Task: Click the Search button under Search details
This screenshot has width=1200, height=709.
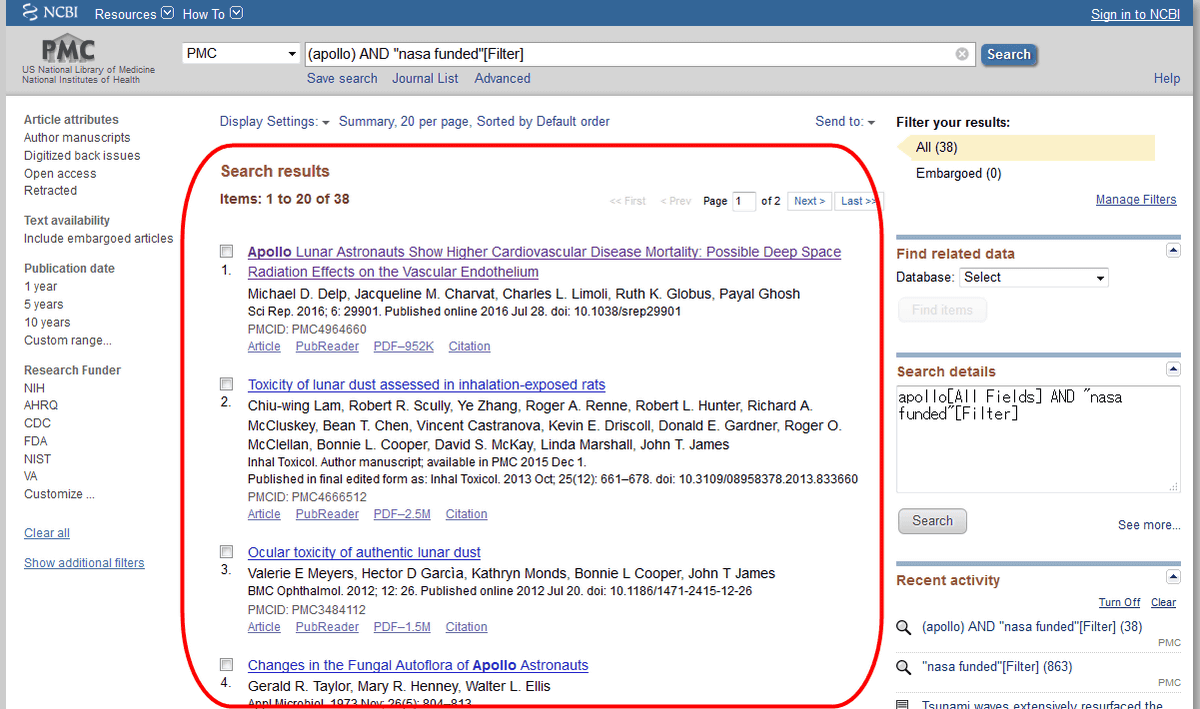Action: (x=932, y=521)
